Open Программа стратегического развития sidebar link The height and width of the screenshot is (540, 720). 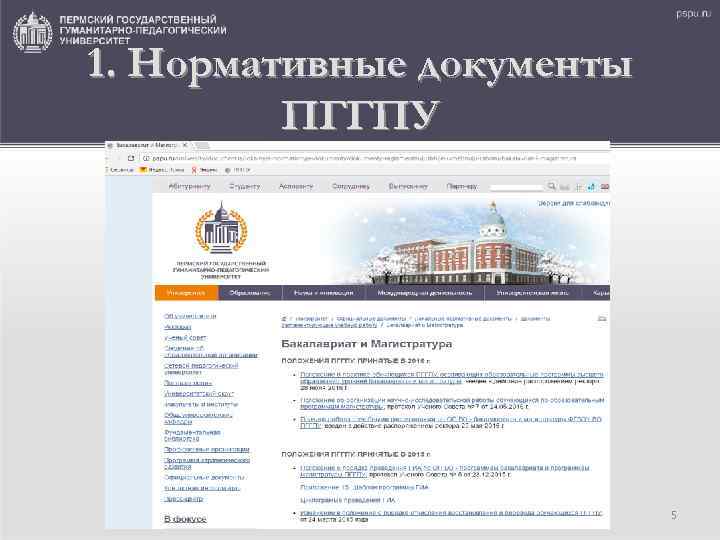tap(207, 463)
